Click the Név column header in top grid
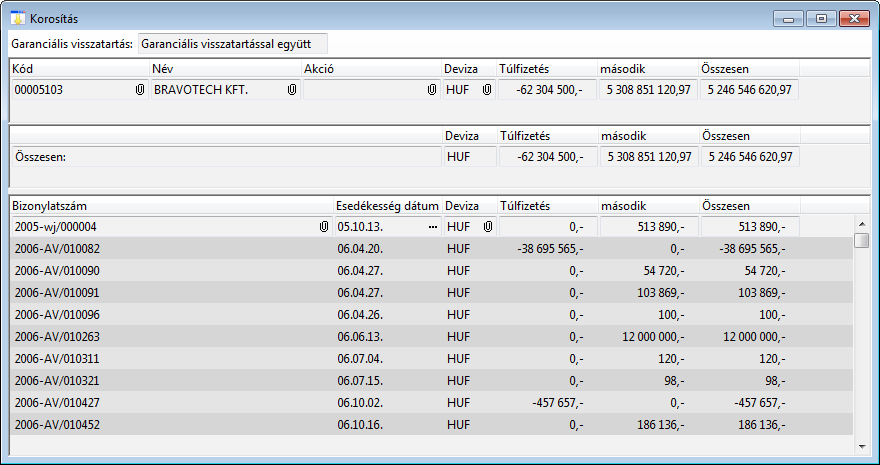 (x=224, y=68)
